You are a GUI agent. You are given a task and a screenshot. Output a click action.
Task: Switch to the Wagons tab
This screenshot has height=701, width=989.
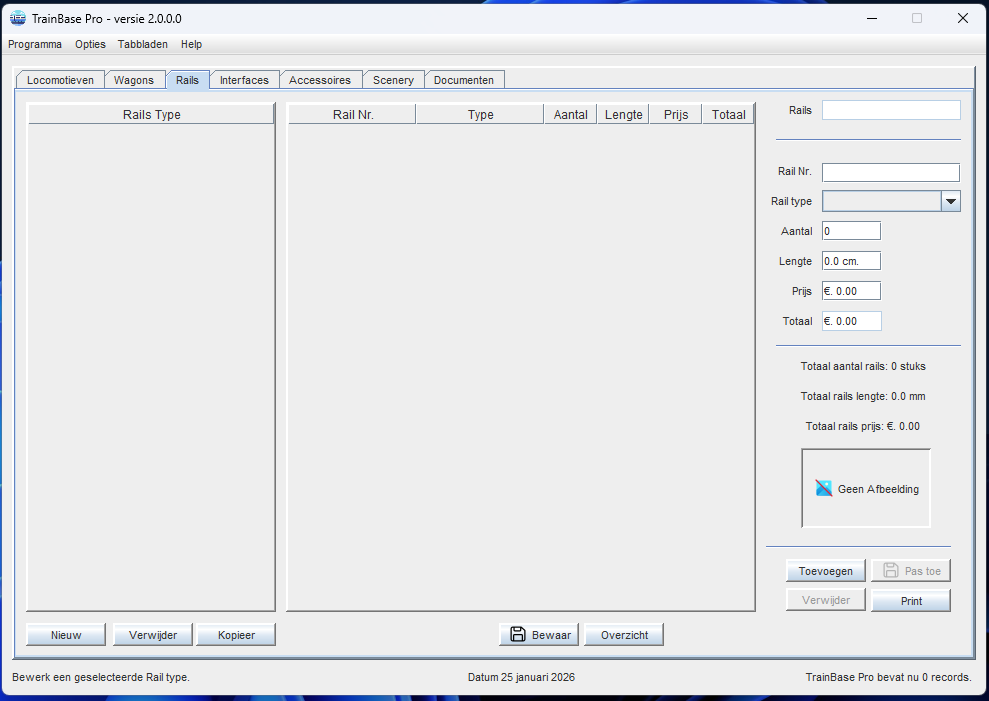click(134, 80)
